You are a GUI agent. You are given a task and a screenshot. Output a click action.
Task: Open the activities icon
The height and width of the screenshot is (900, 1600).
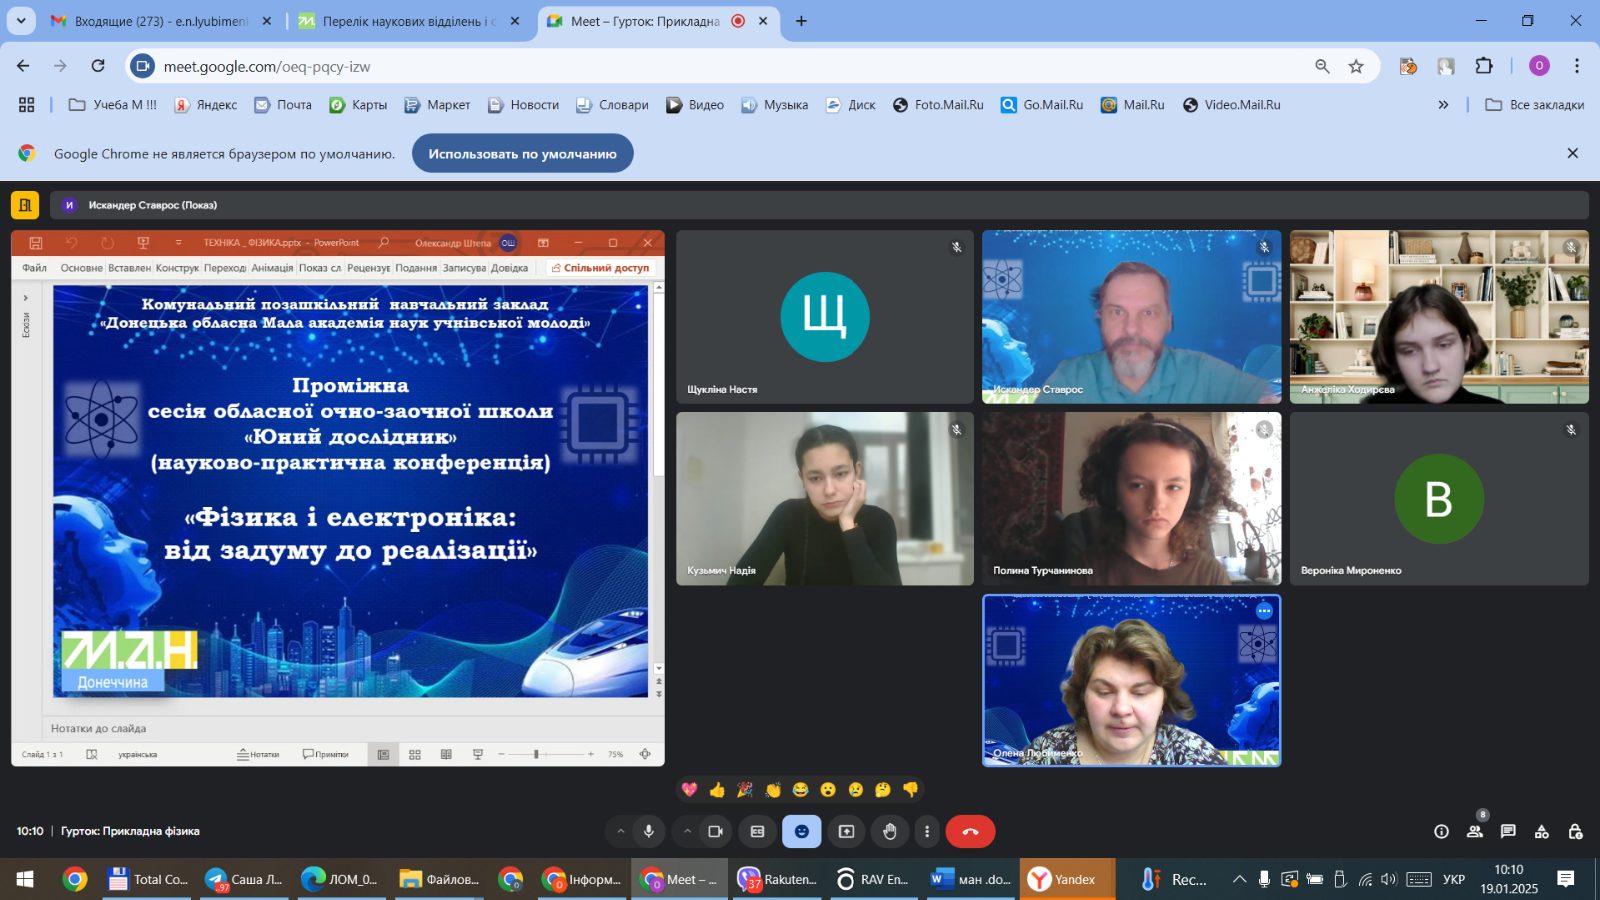point(1542,831)
